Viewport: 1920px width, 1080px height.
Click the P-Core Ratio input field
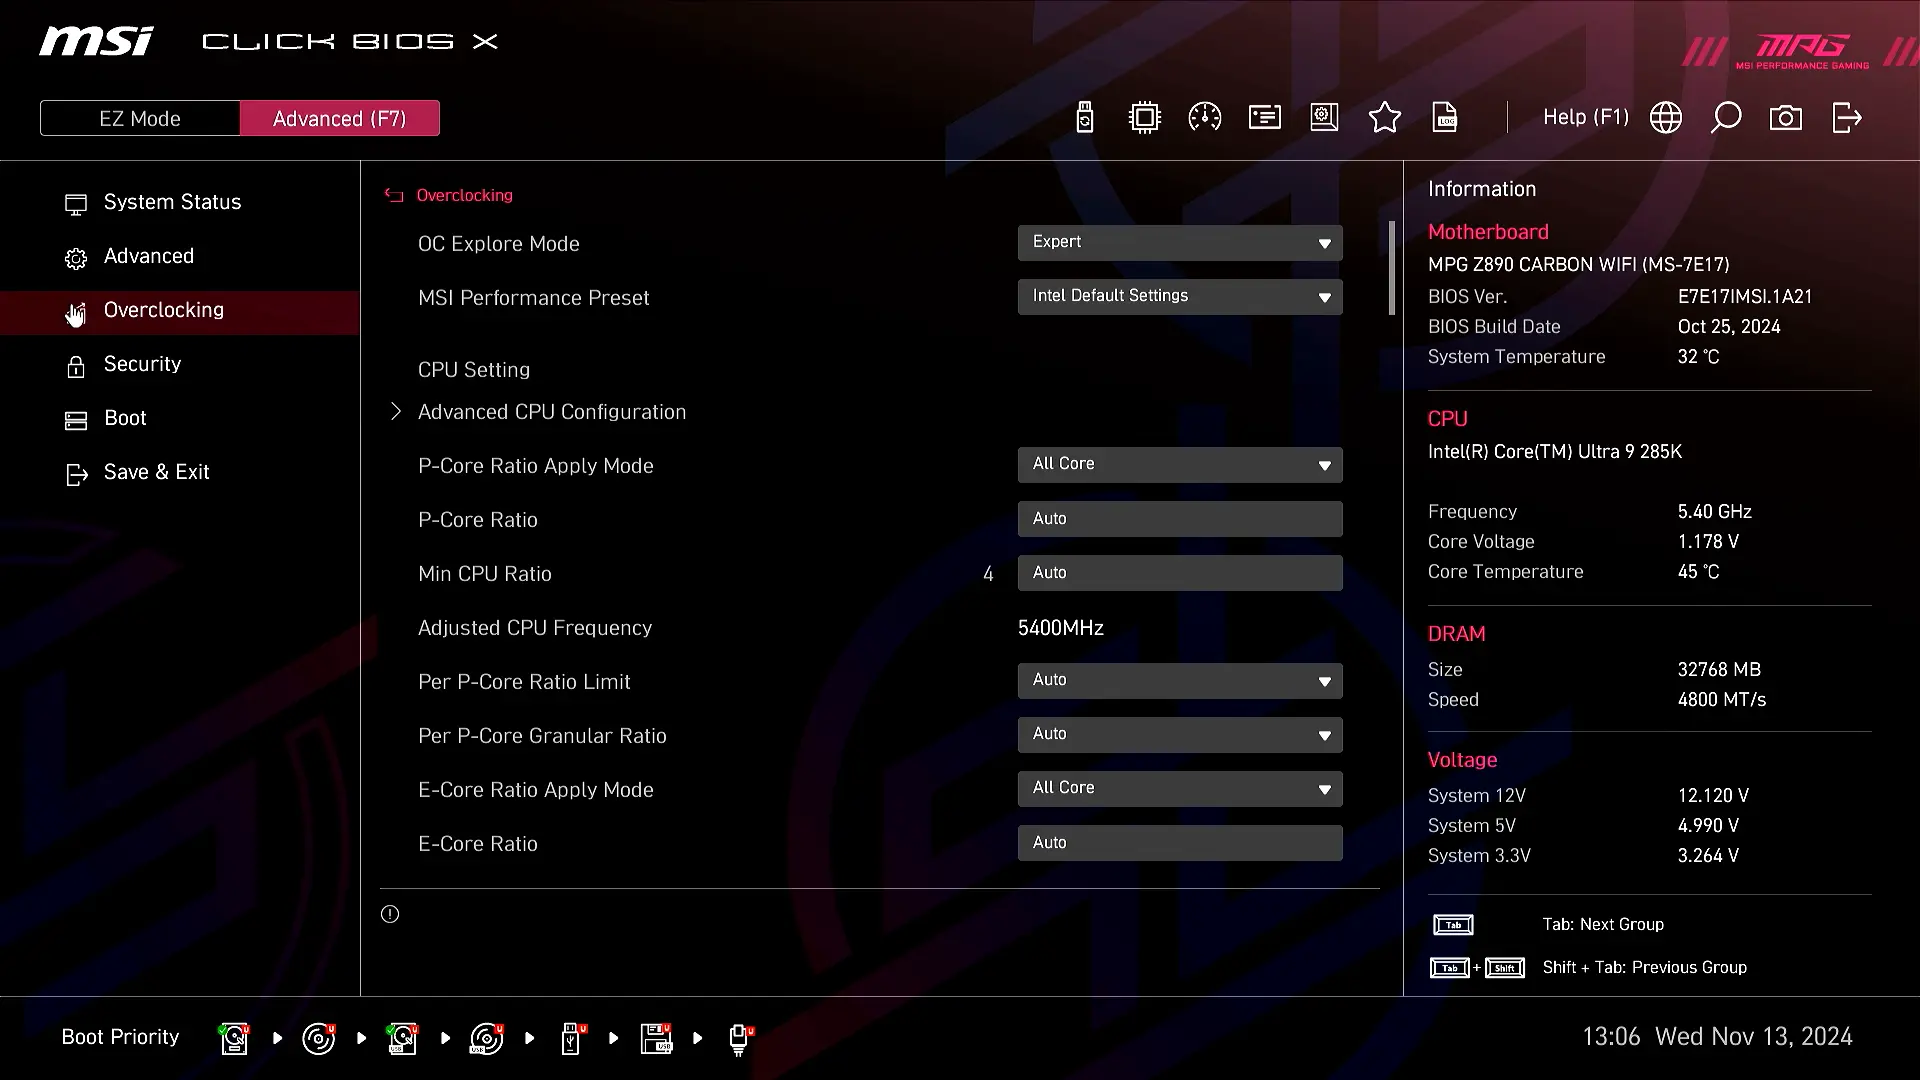(x=1179, y=519)
